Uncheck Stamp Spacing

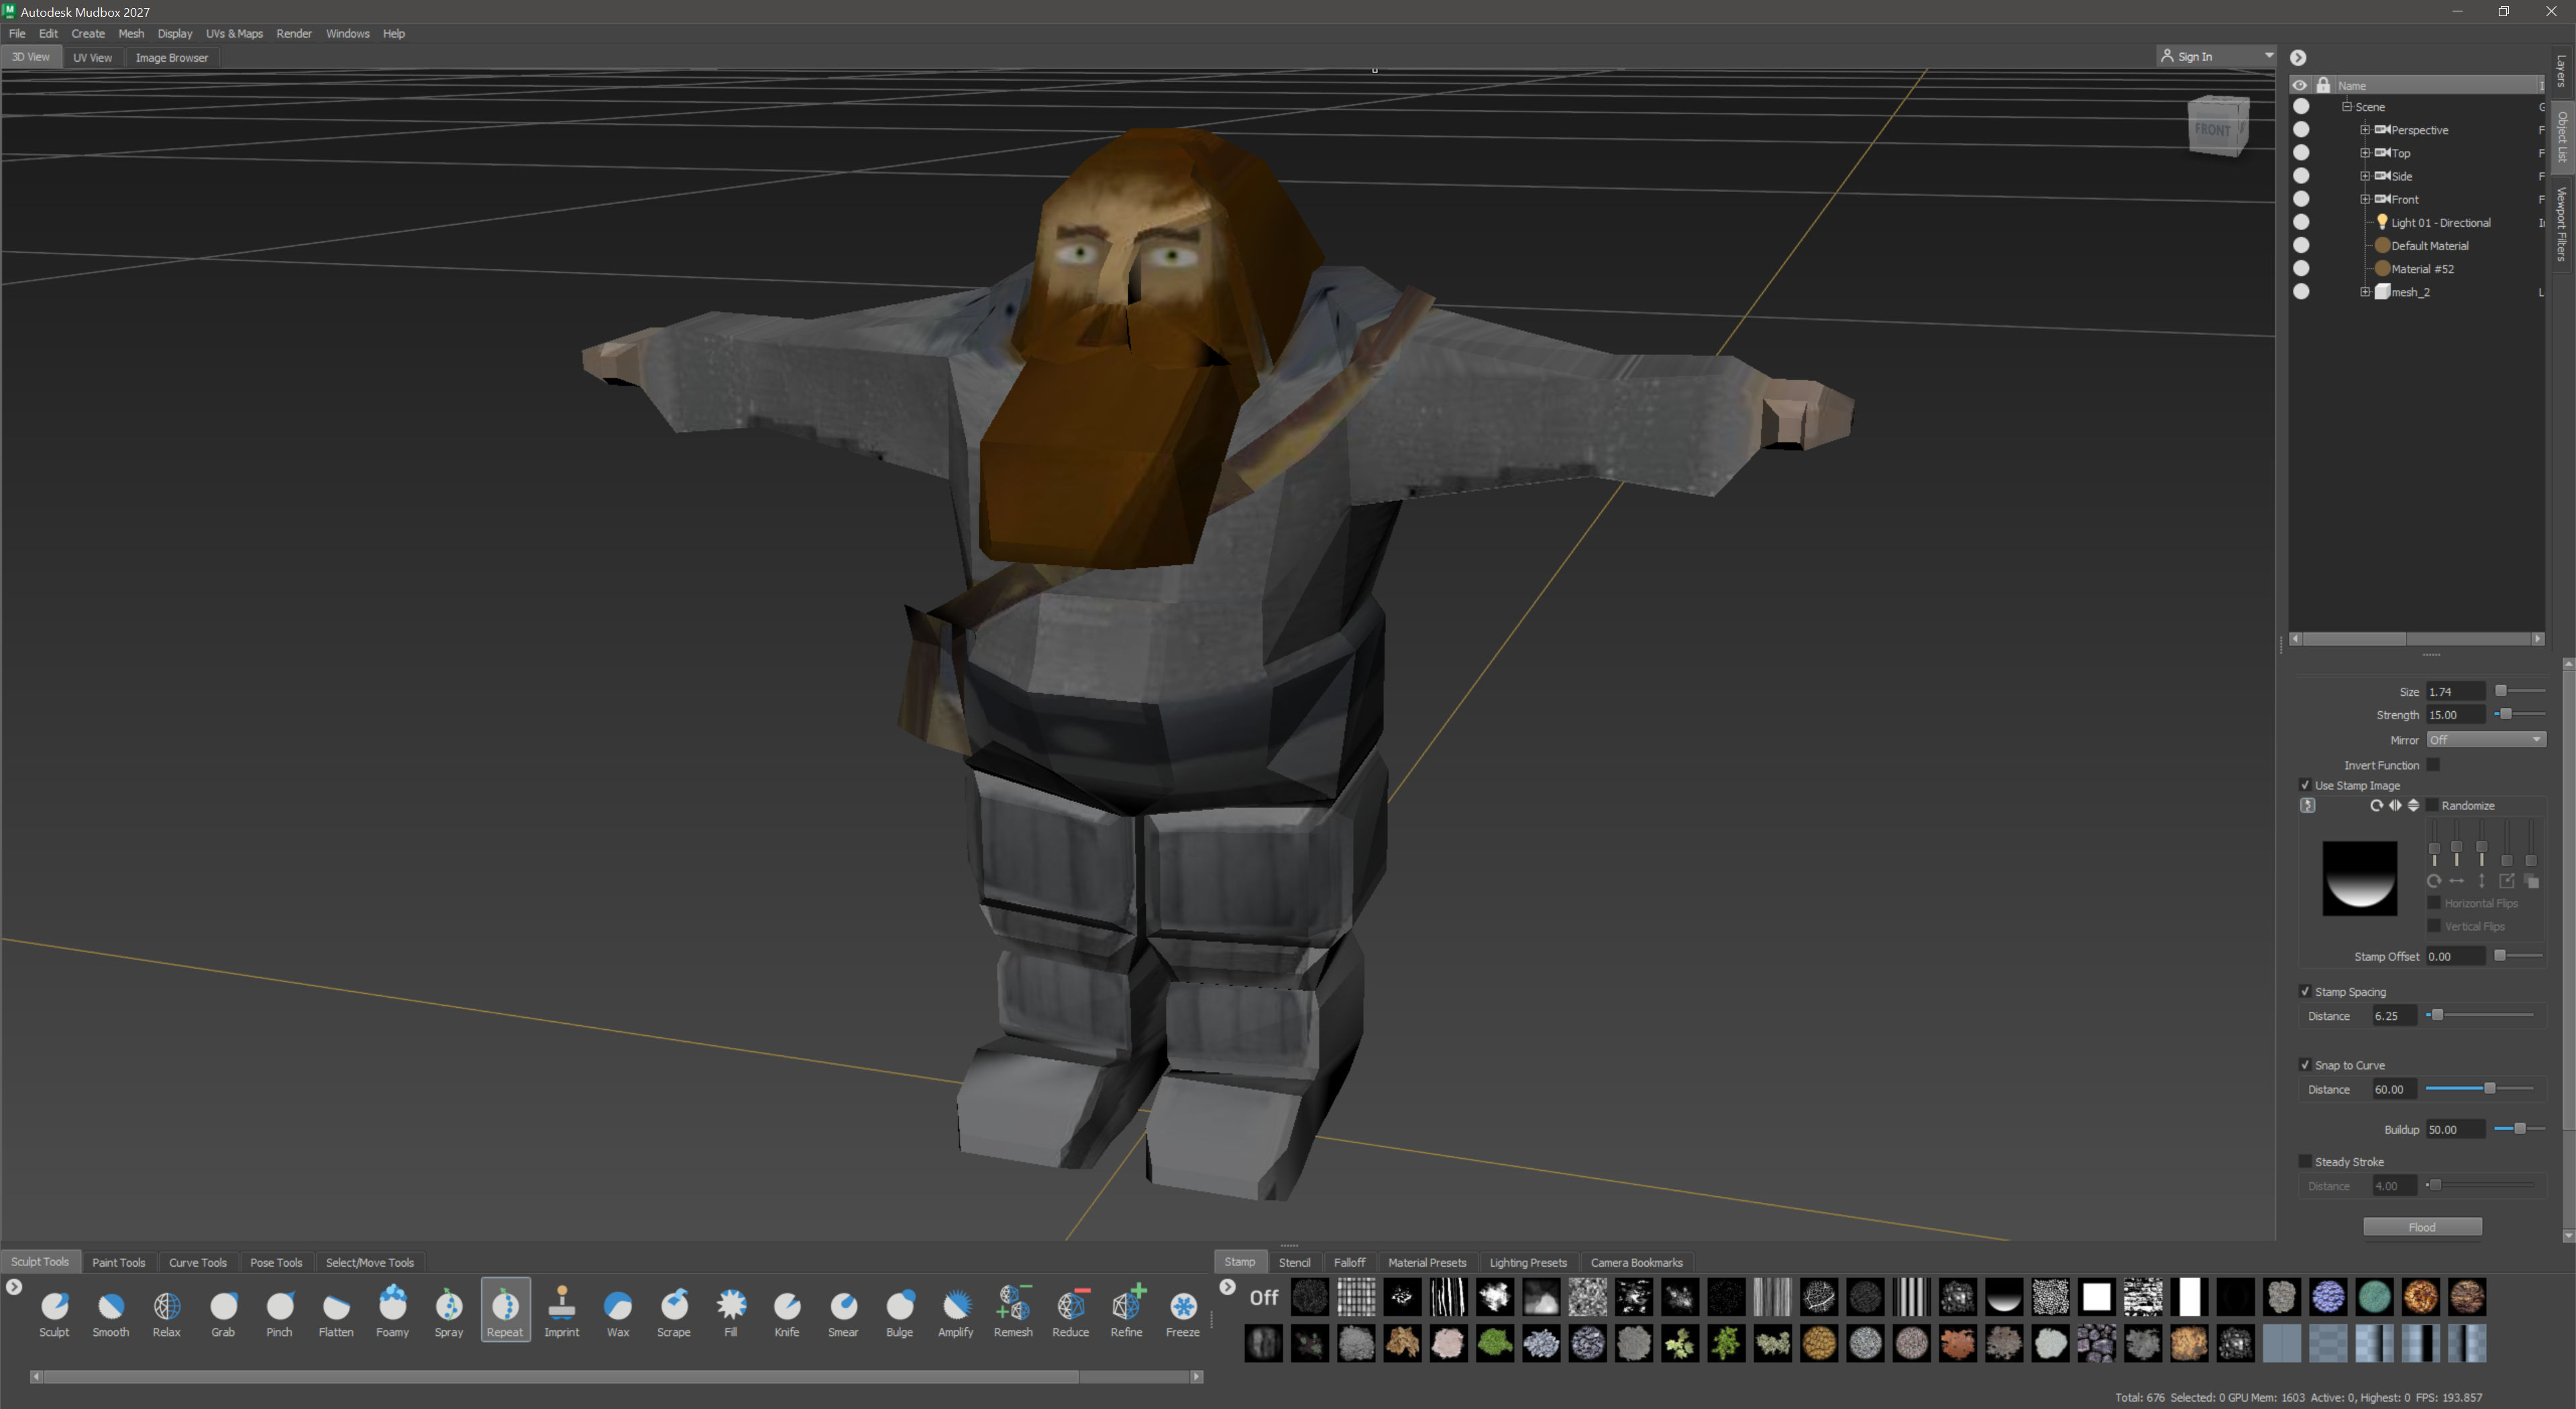[2305, 991]
